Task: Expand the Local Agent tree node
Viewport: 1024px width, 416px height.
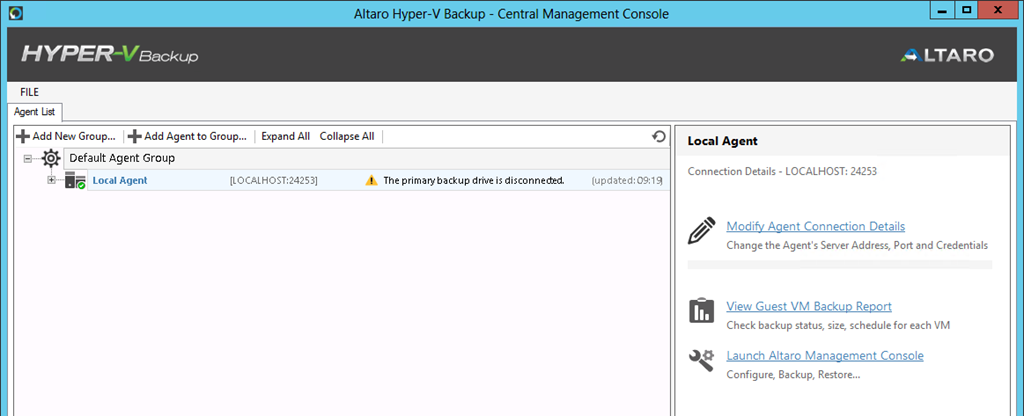Action: [52, 180]
